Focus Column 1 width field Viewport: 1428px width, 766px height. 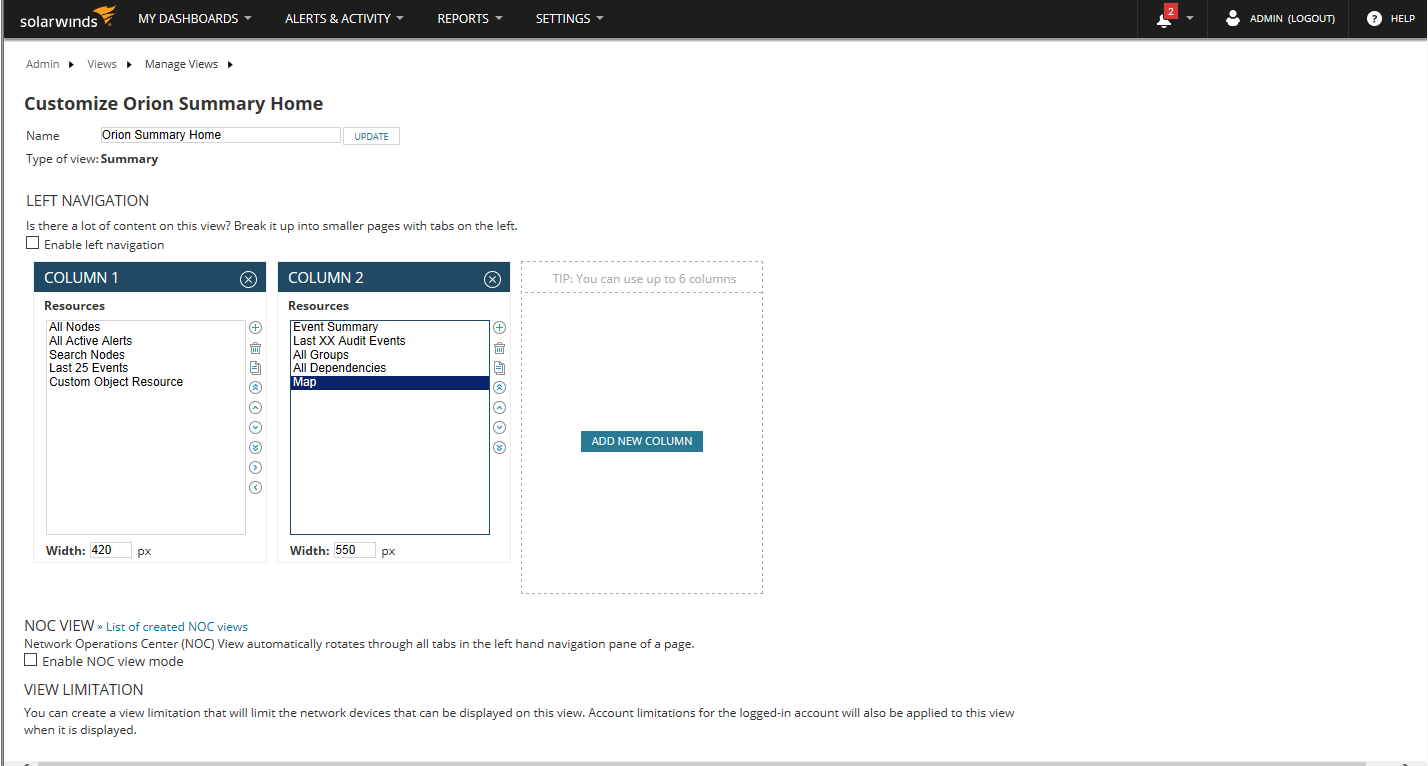click(x=110, y=550)
